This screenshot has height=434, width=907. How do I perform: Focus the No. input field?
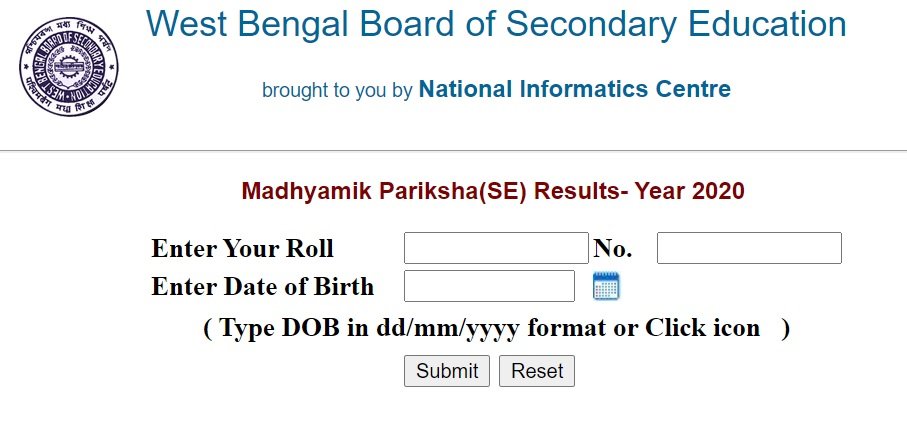click(749, 248)
